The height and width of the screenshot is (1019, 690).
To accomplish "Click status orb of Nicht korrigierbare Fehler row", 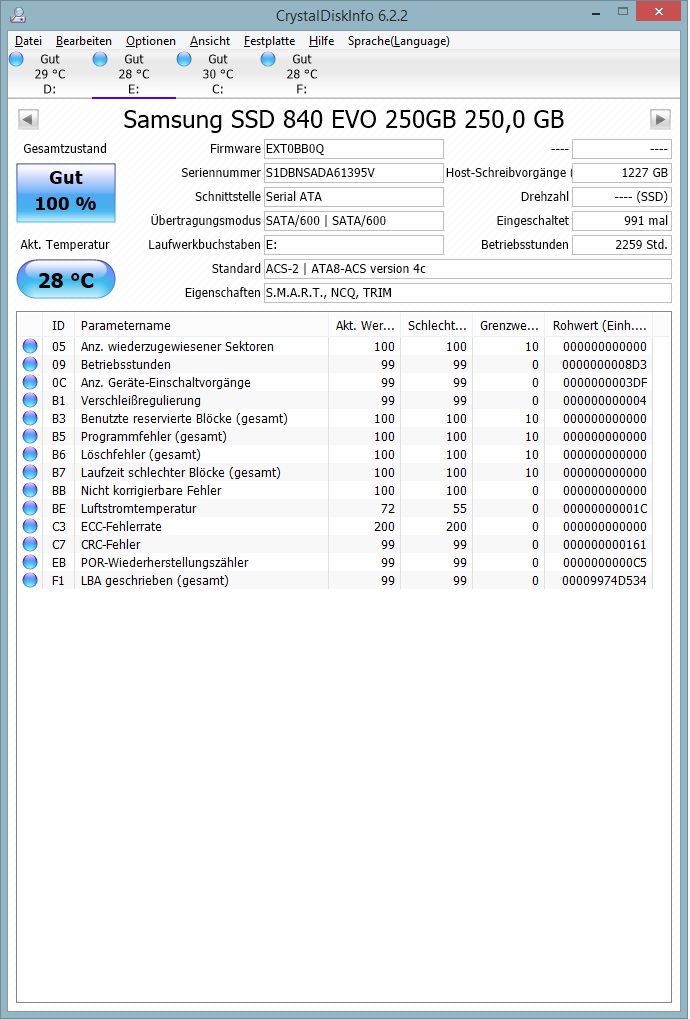I will pyautogui.click(x=30, y=491).
